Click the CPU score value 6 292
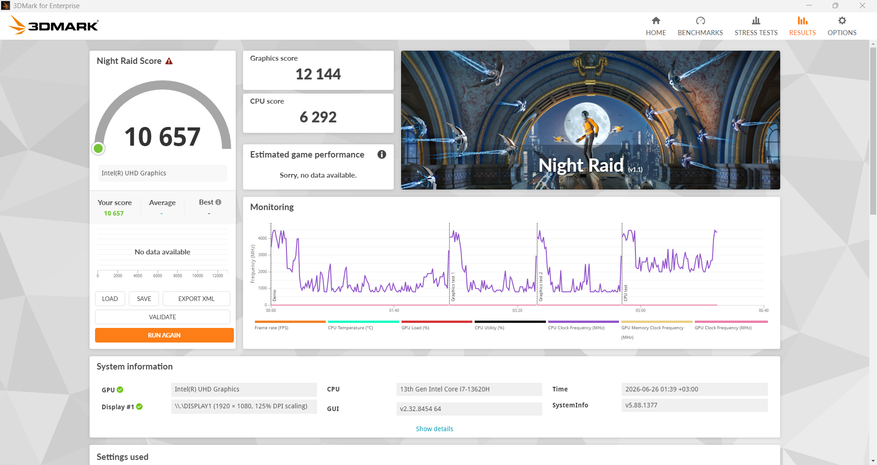 (318, 117)
